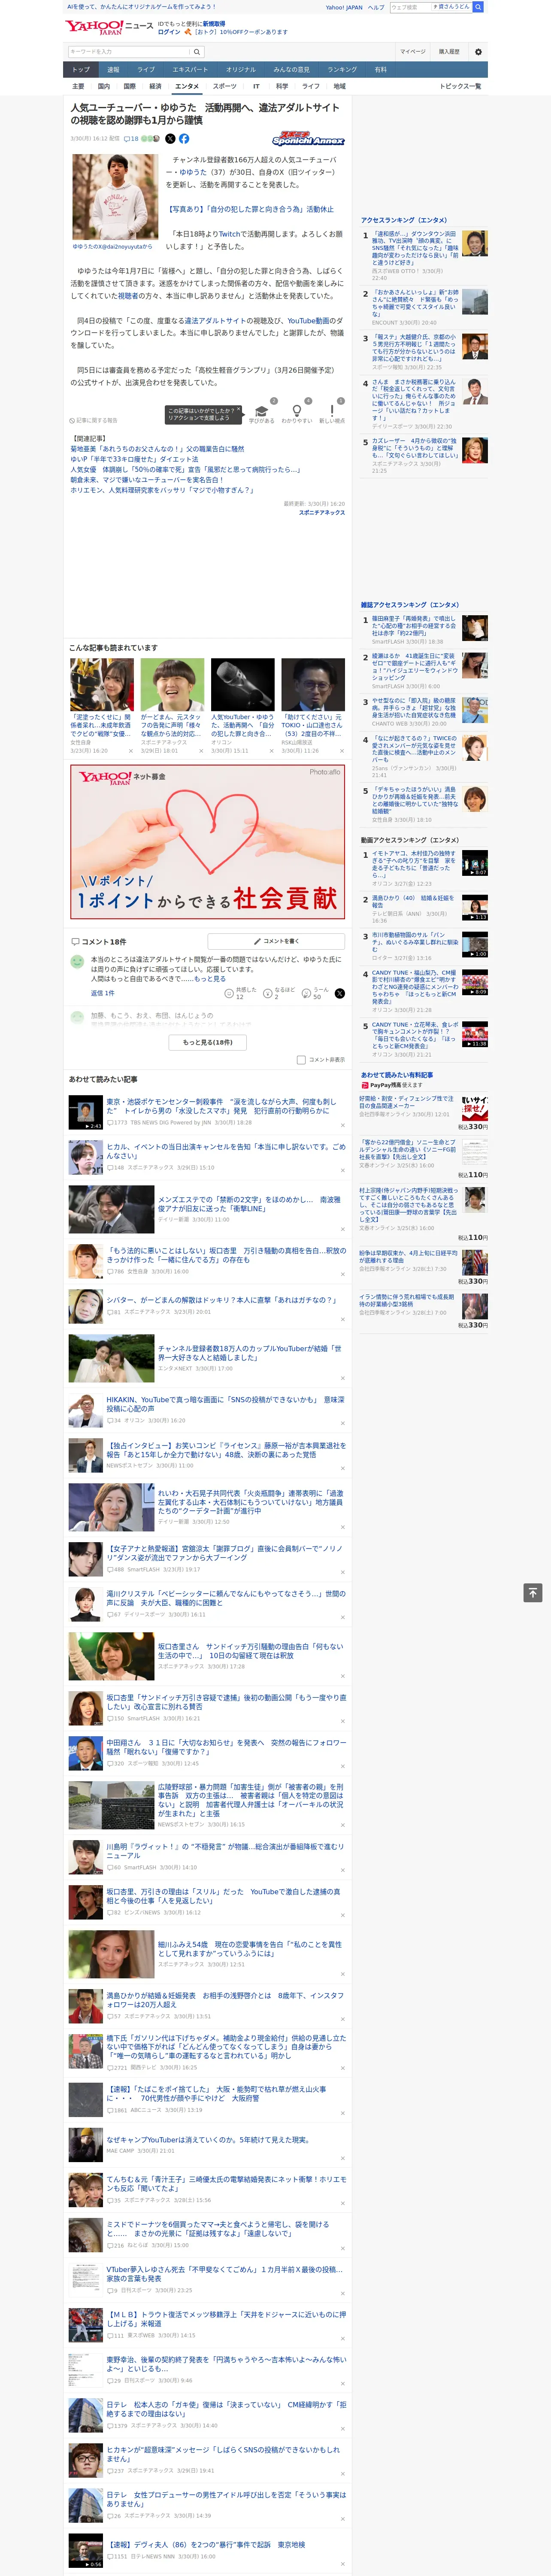
Task: Open the 返信 1件 replies link
Action: [x=103, y=993]
